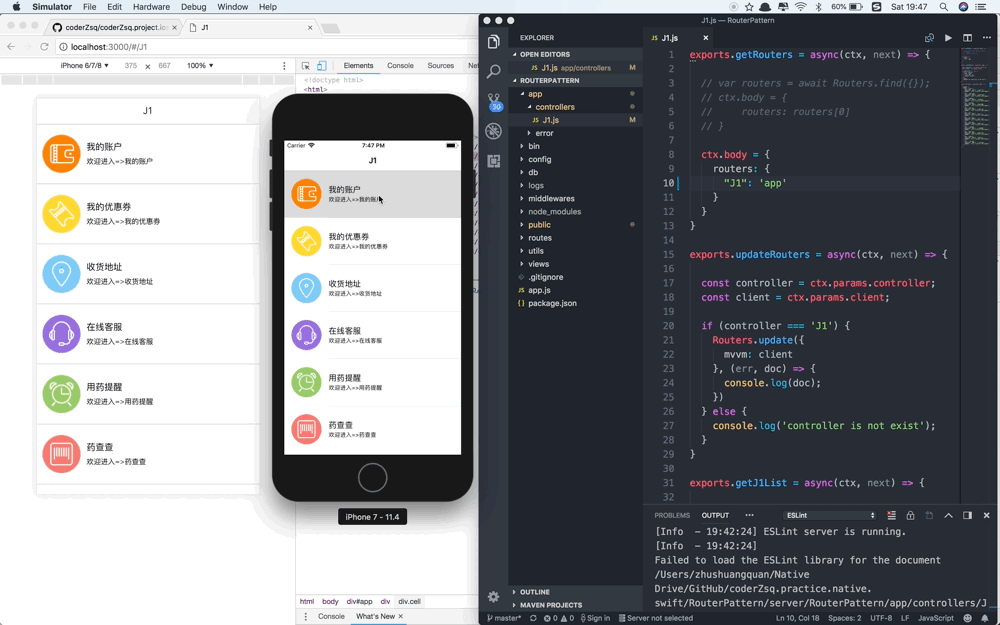
Task: Collapse the ROUTERPATTERN section
Action: pyautogui.click(x=576, y=80)
